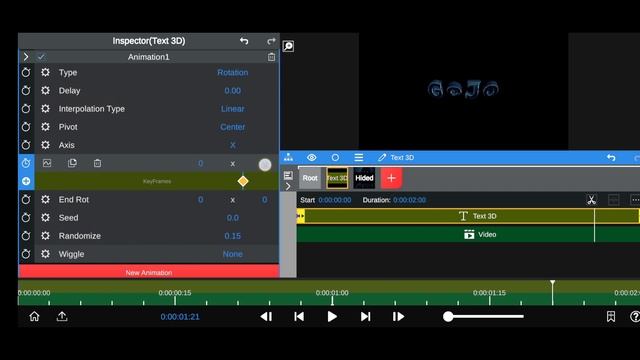Viewport: 640px width, 360px height.
Task: Click the Inspector redo arrow
Action: point(271,41)
